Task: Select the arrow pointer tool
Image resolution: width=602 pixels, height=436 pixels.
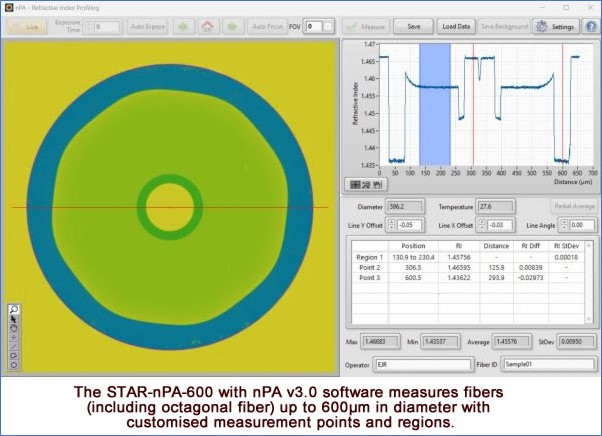Action: (14, 319)
